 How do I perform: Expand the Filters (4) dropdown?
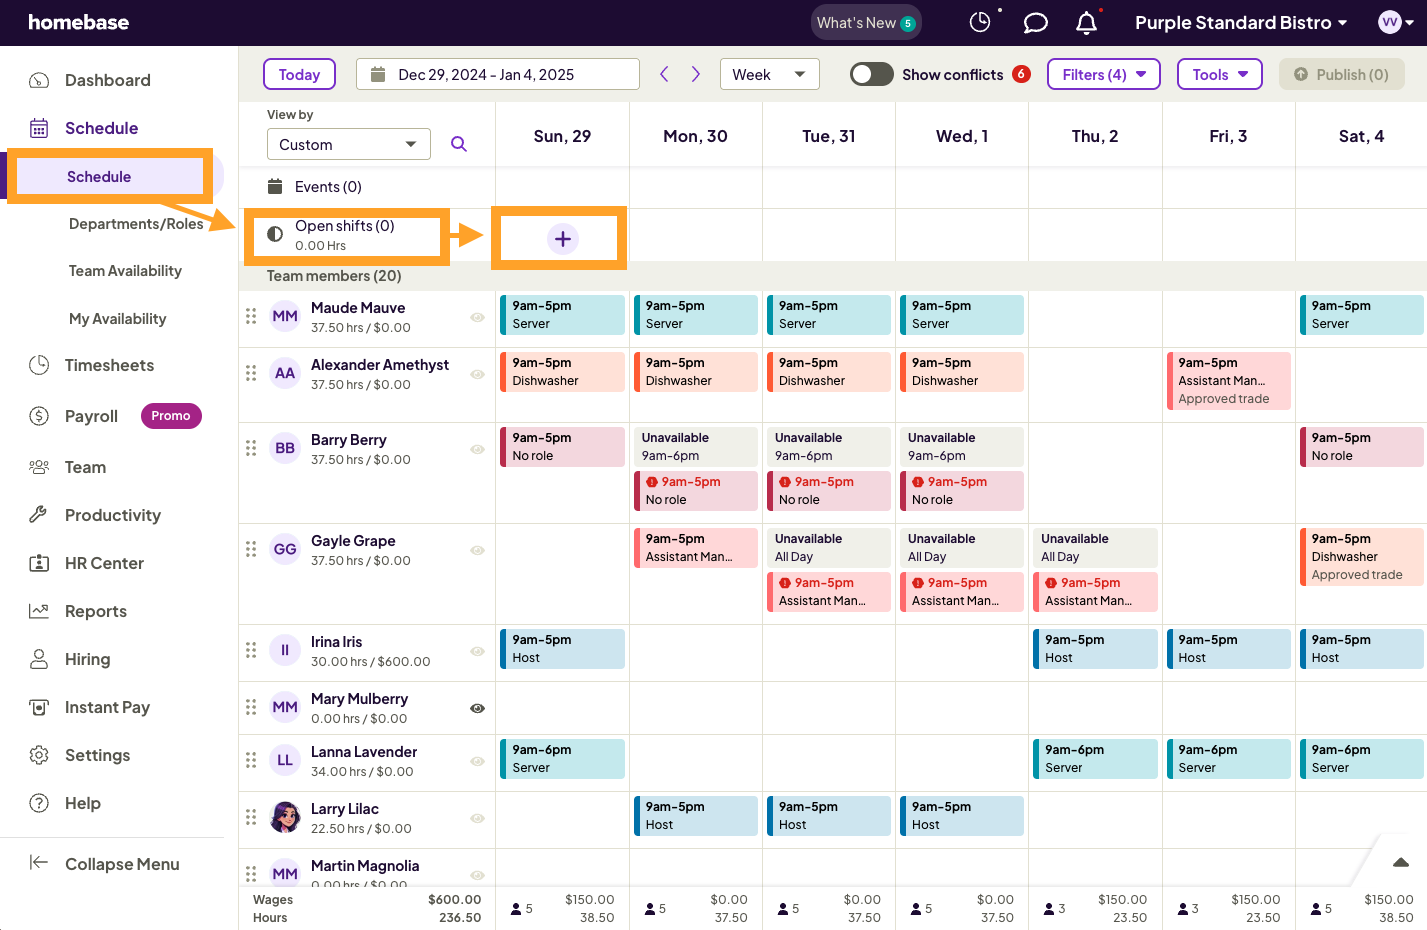click(x=1103, y=74)
